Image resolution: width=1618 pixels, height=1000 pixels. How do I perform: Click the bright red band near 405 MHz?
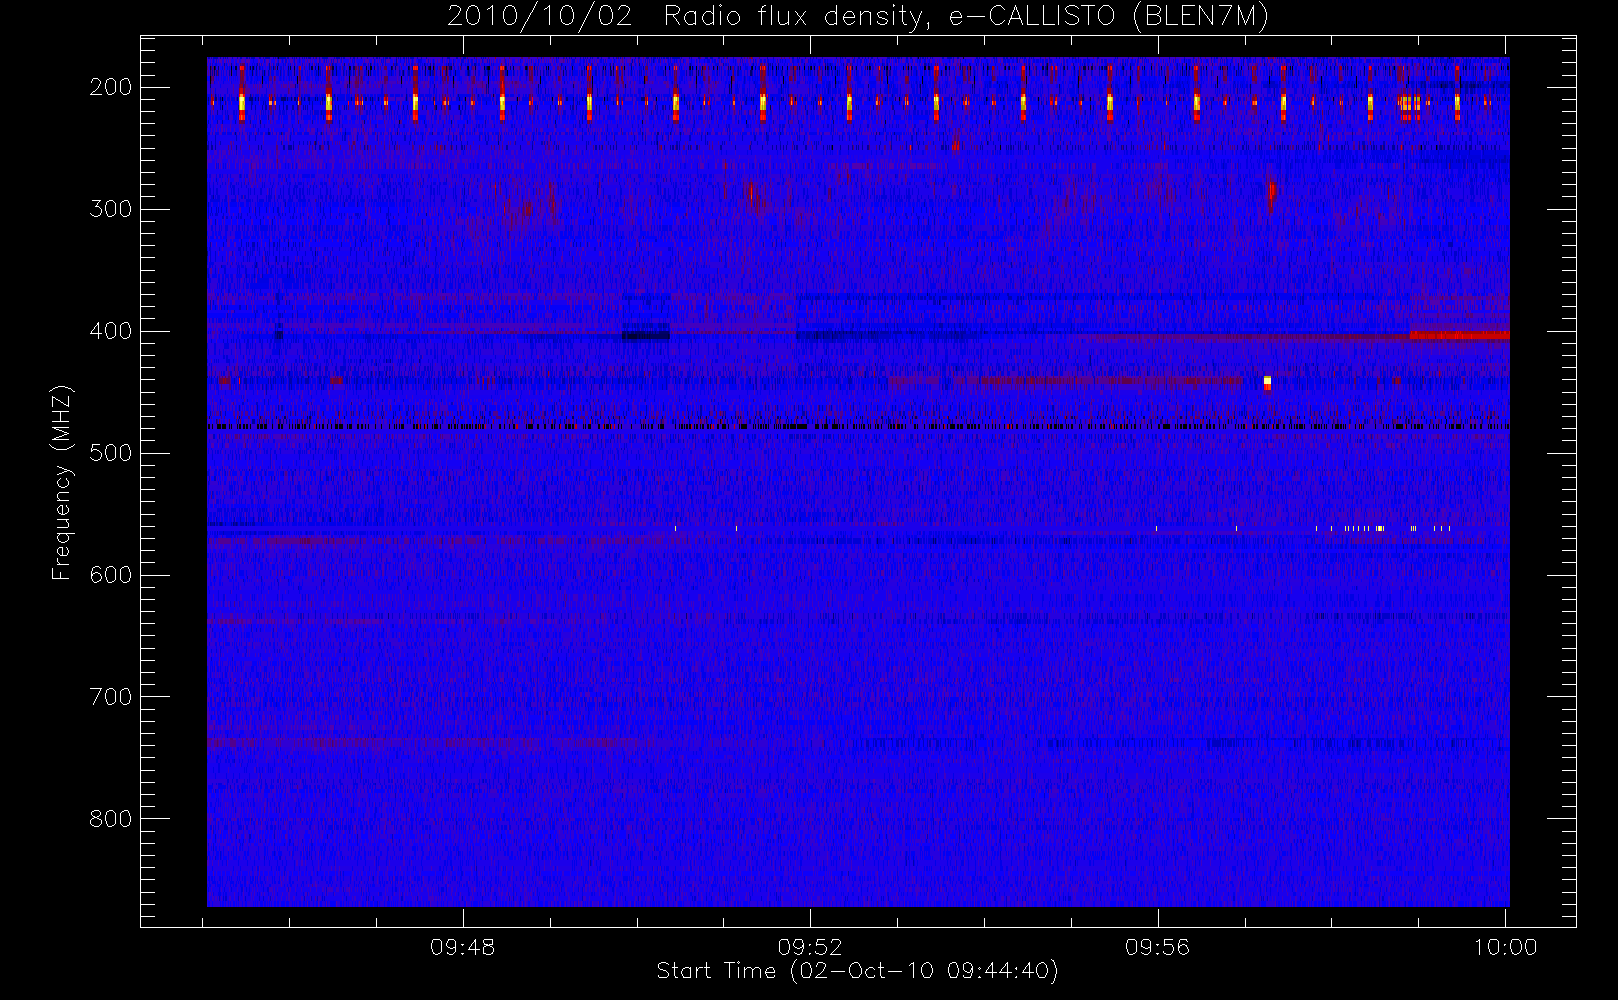(1459, 336)
